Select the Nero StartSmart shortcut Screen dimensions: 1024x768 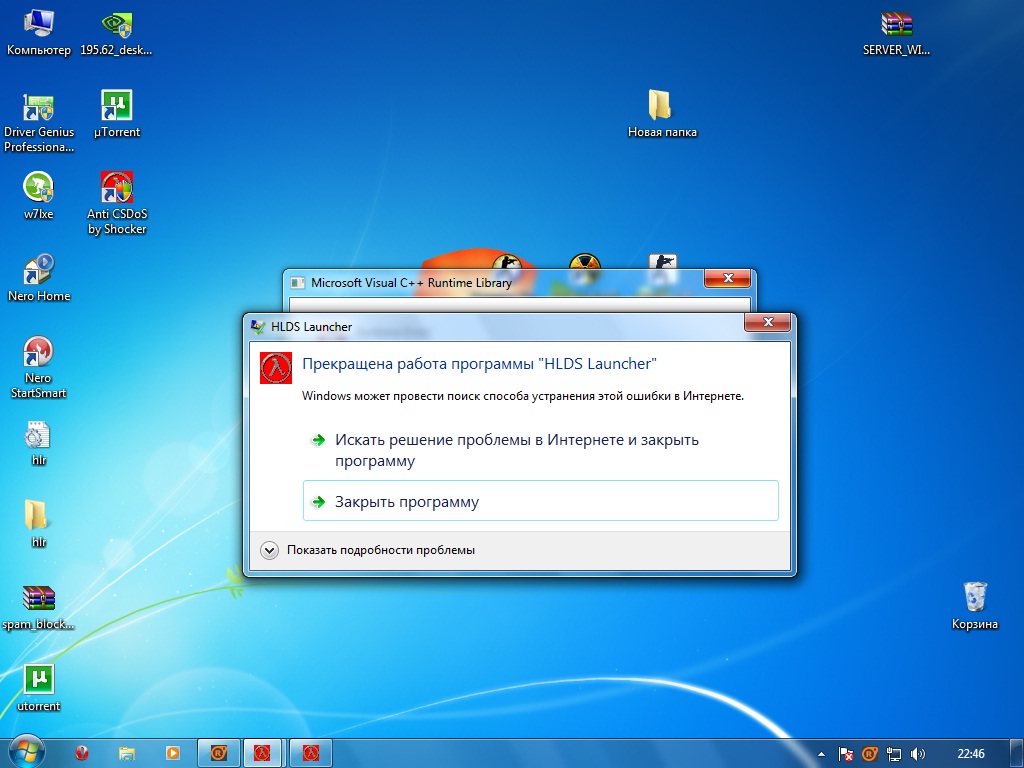(38, 368)
